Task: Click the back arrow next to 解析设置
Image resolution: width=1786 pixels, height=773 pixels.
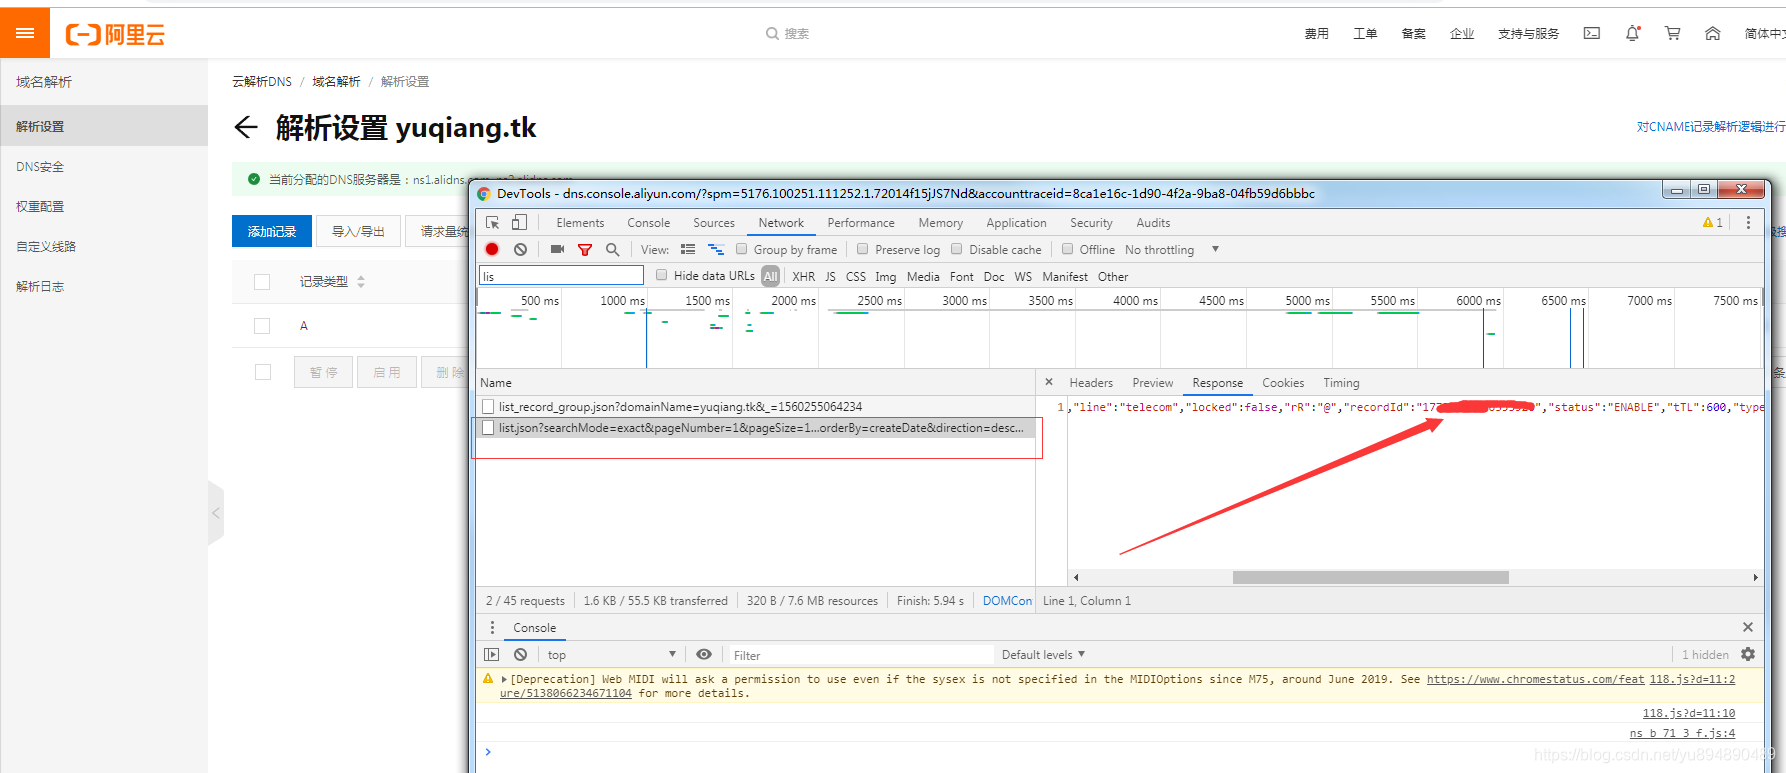Action: 246,127
